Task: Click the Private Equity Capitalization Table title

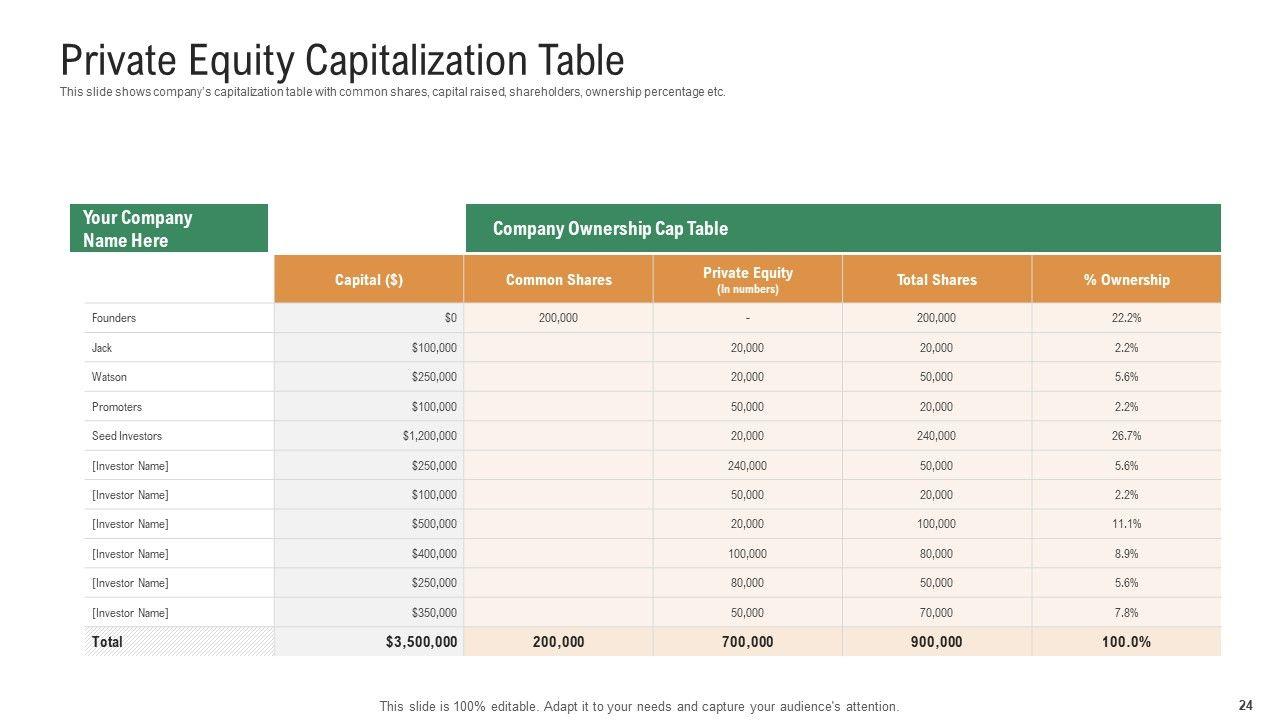Action: (x=342, y=61)
